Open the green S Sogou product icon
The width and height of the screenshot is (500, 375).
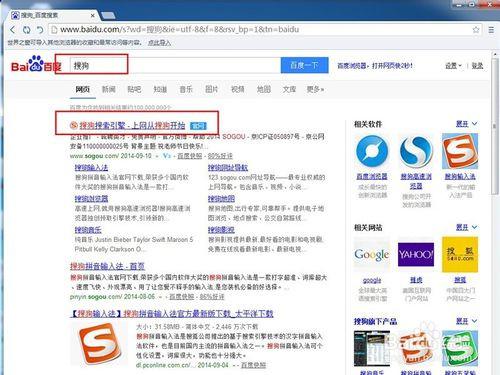click(x=460, y=348)
